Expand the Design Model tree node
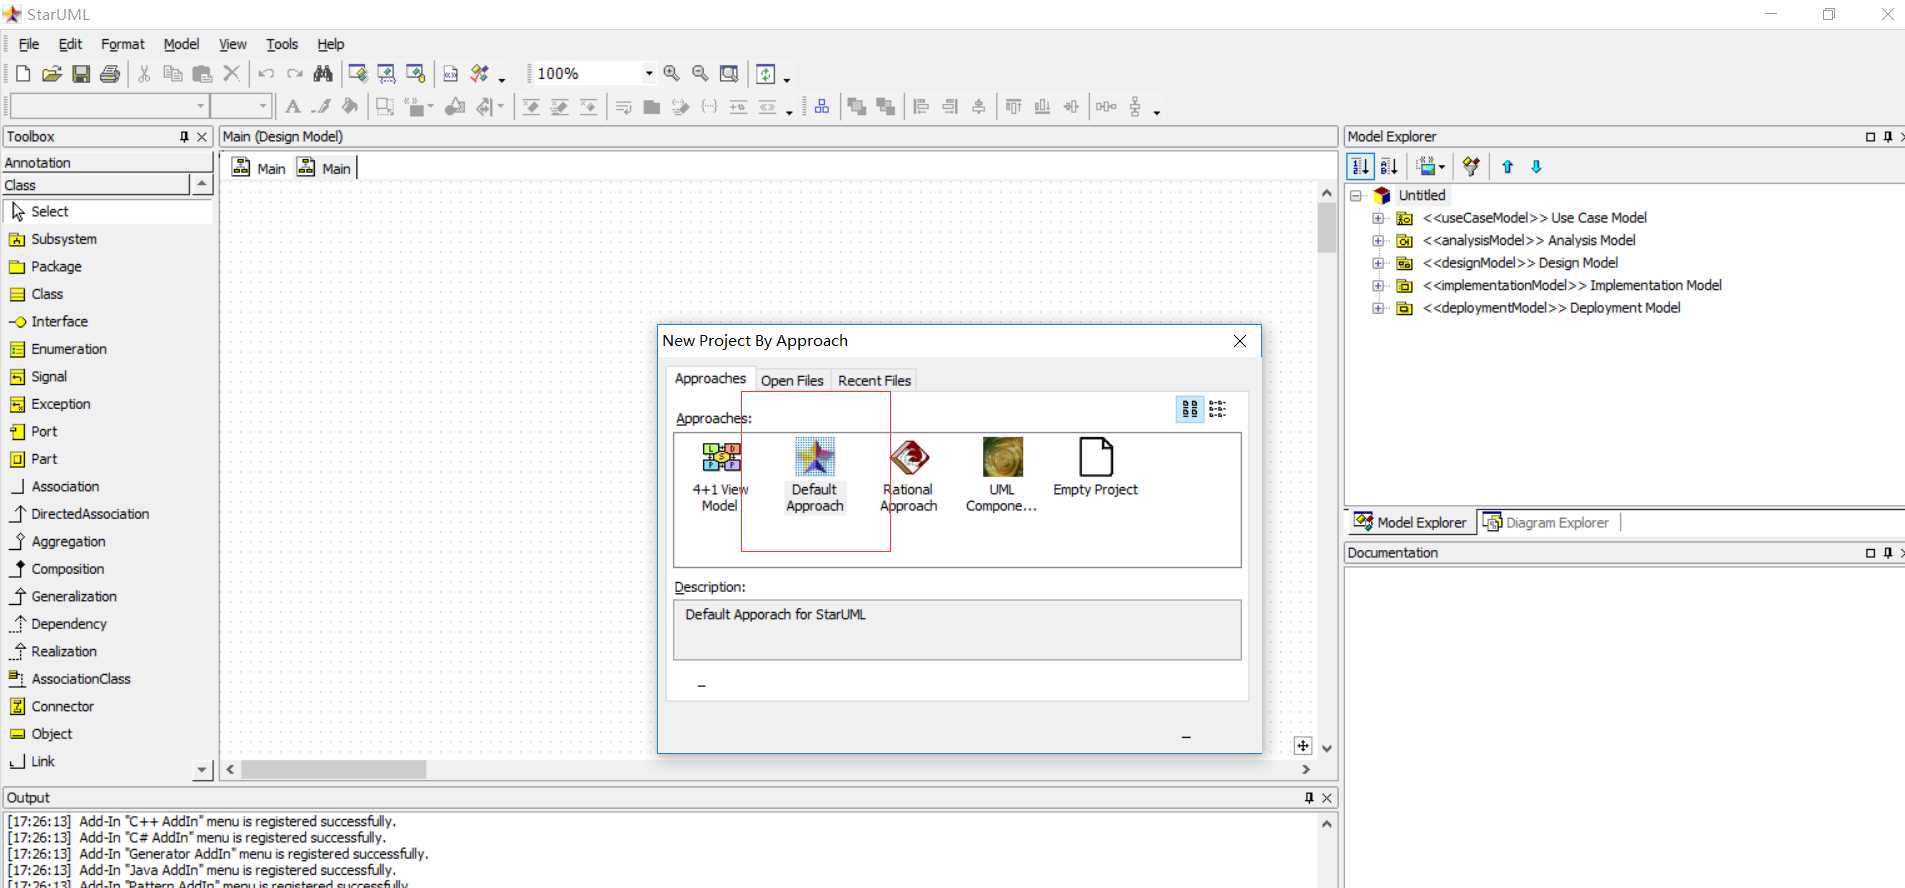 click(1378, 263)
